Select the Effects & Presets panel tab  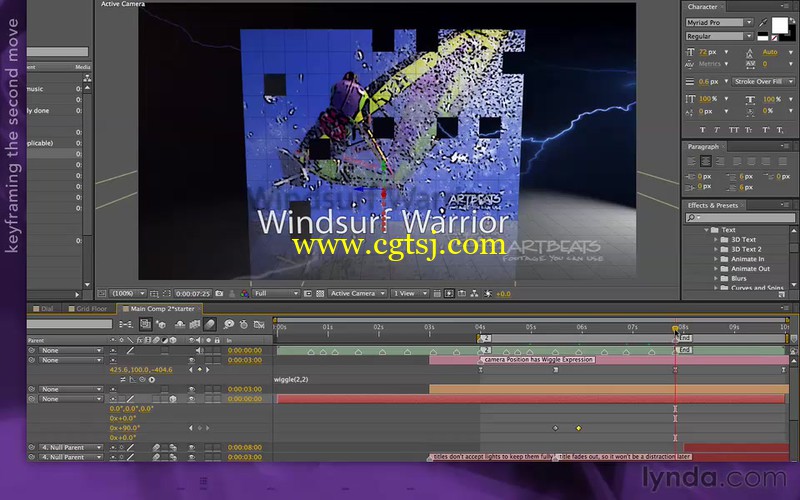click(713, 205)
